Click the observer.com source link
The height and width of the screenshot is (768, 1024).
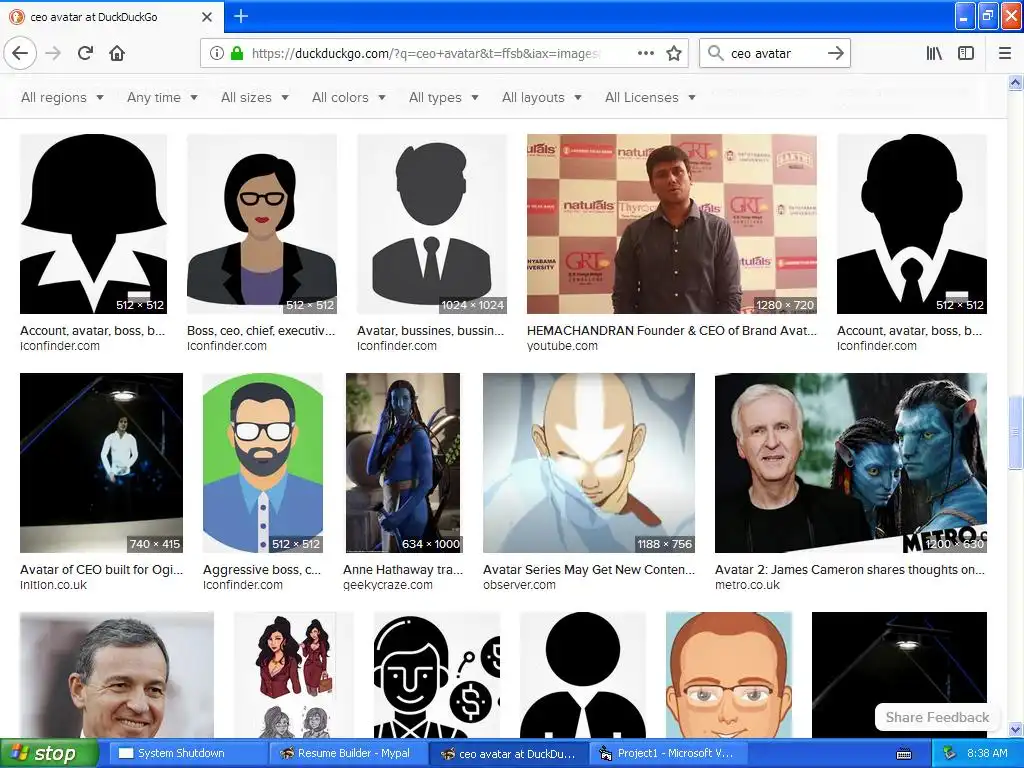(519, 585)
